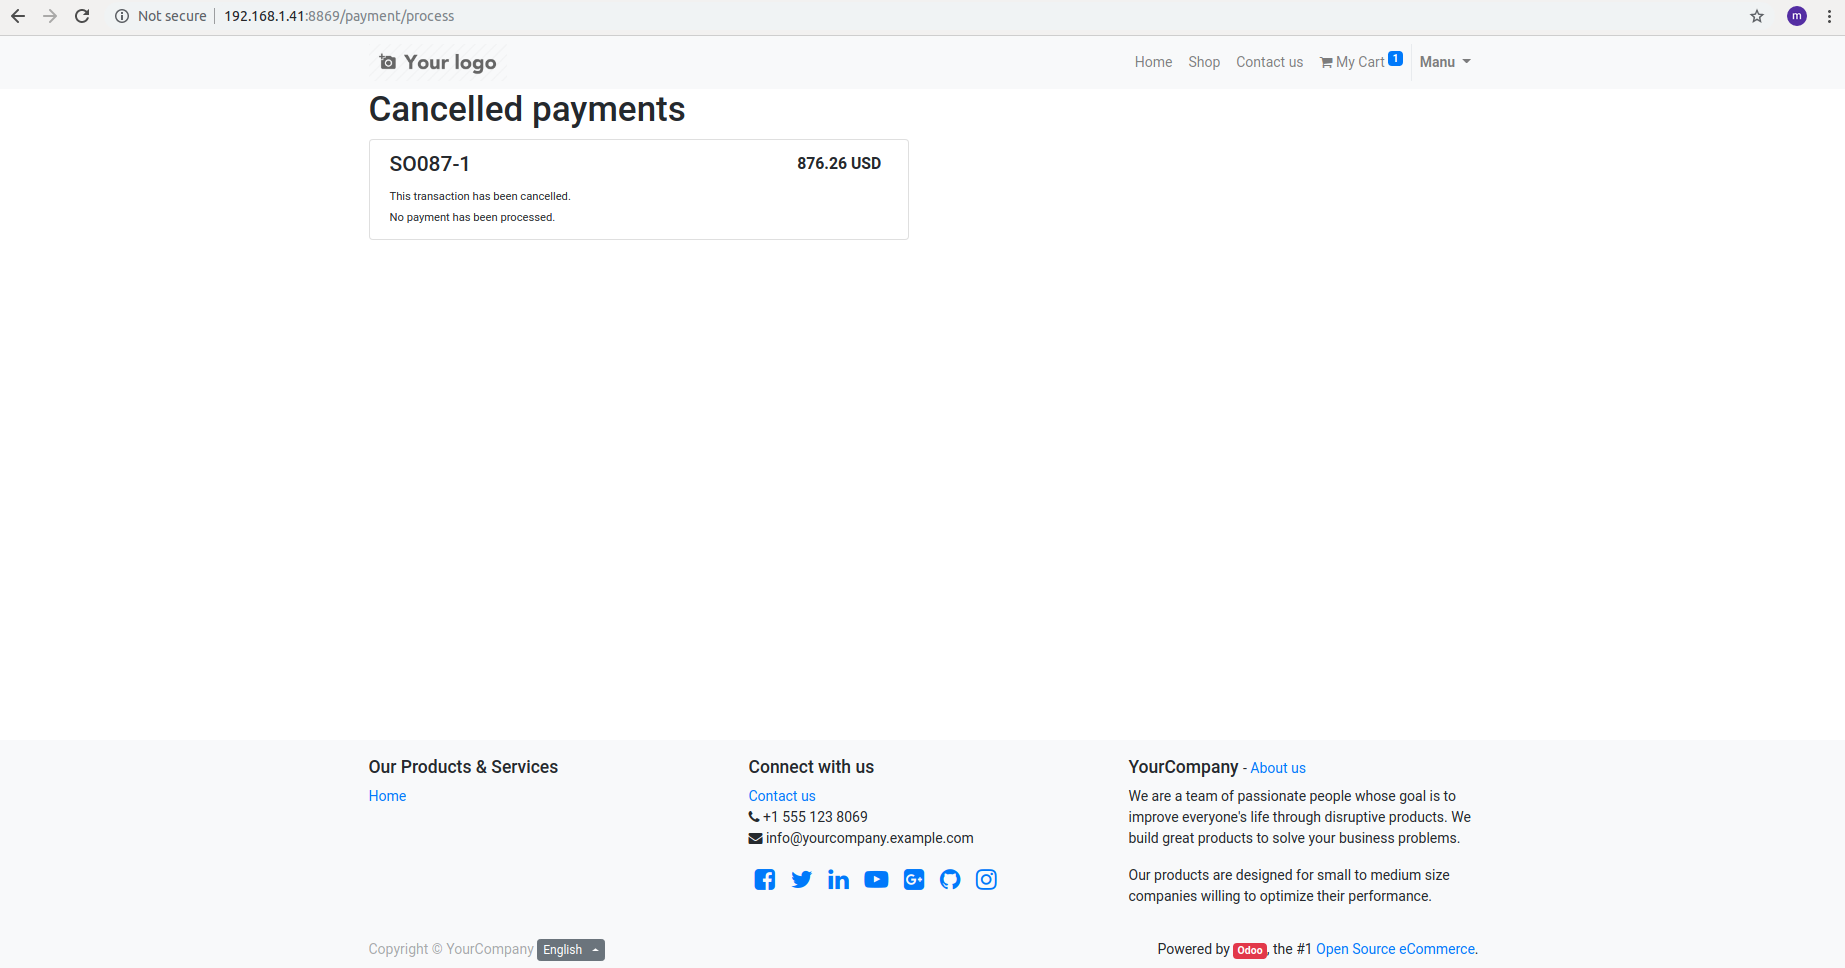Open the My Cart shopping cart
This screenshot has width=1845, height=968.
click(x=1360, y=62)
